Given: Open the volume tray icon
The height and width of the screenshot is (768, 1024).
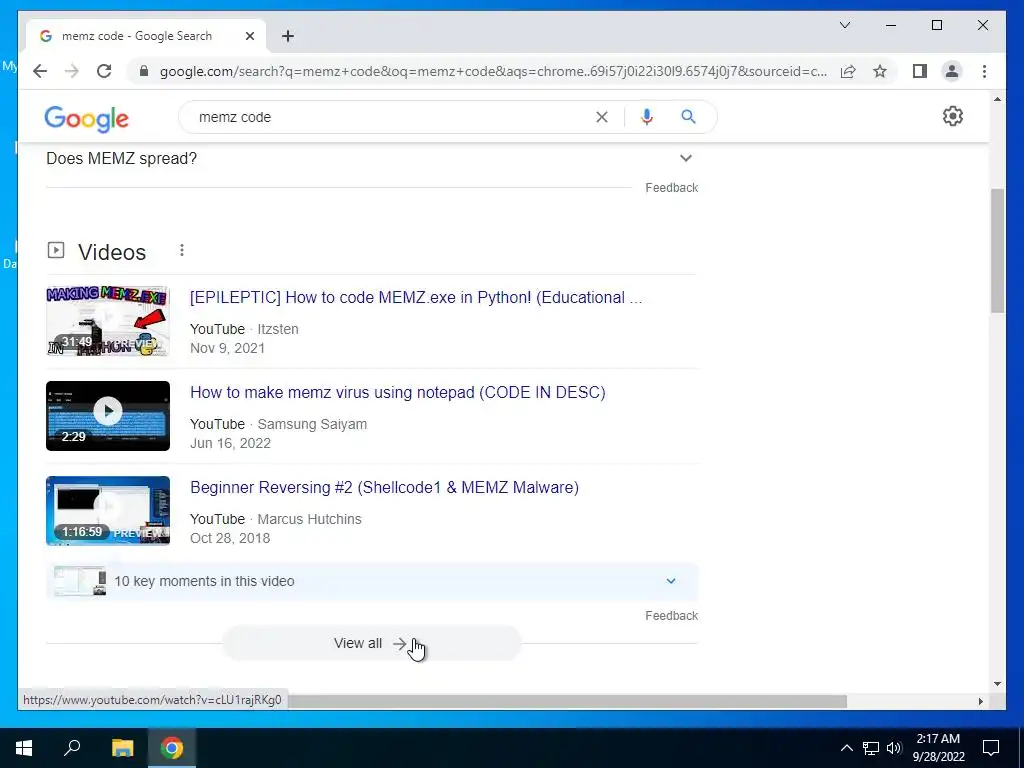Looking at the screenshot, I should [894, 748].
